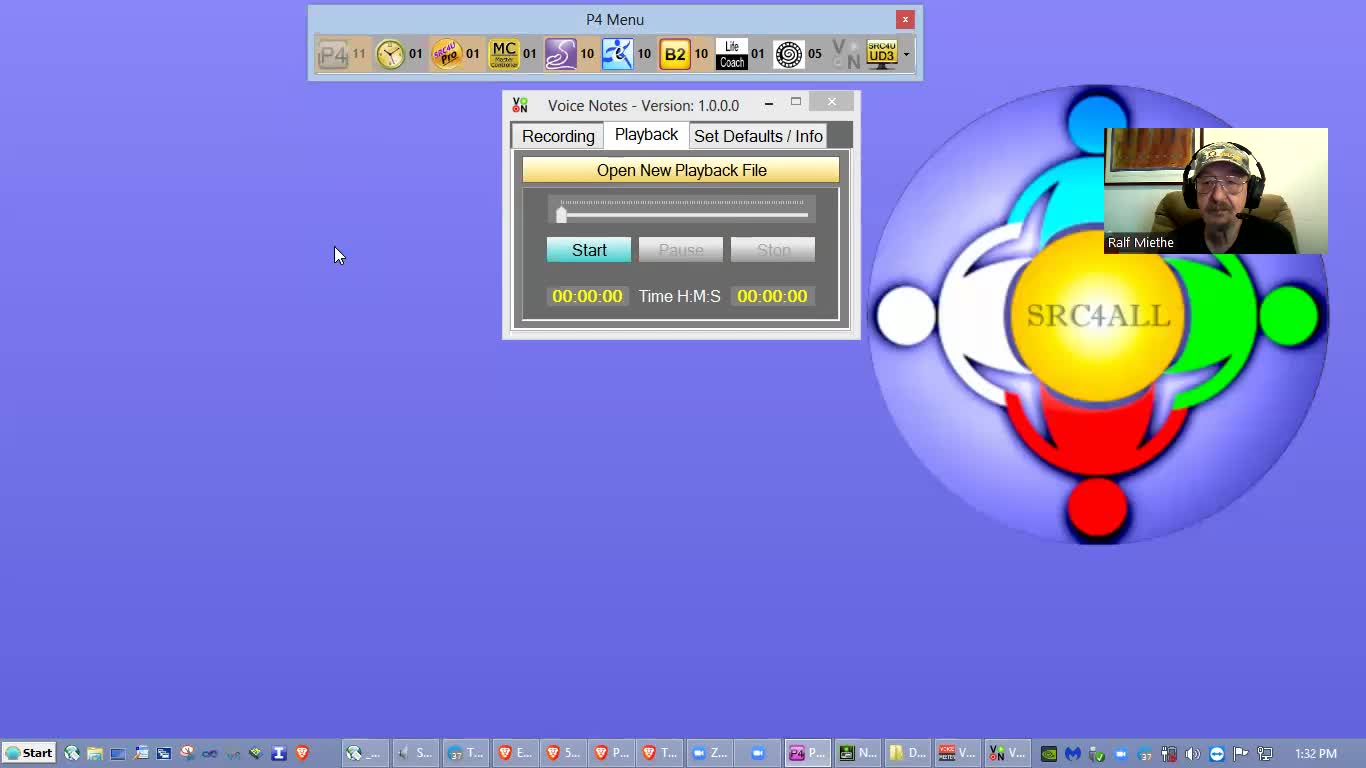
Task: Click the volume speaker tray icon
Action: coord(1193,754)
